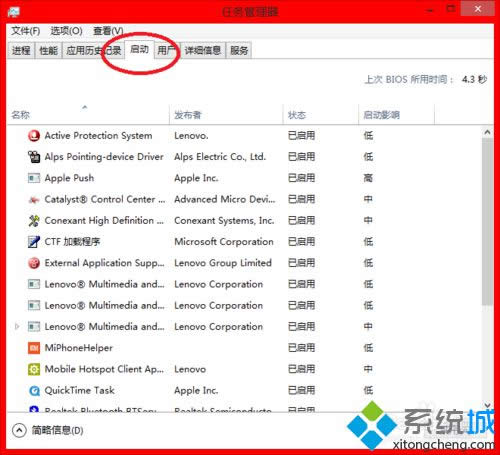The width and height of the screenshot is (500, 455).
Task: Sort by the 启动影响 column header
Action: [397, 115]
